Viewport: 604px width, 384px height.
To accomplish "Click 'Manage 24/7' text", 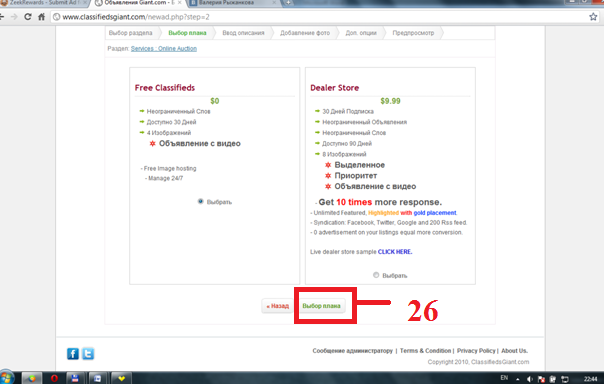I will click(166, 178).
